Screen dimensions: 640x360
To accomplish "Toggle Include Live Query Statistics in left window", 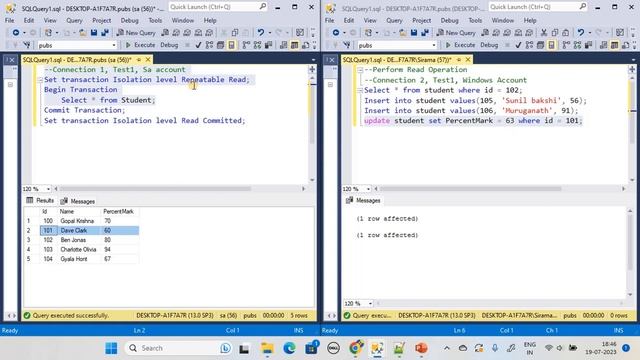I will [257, 45].
